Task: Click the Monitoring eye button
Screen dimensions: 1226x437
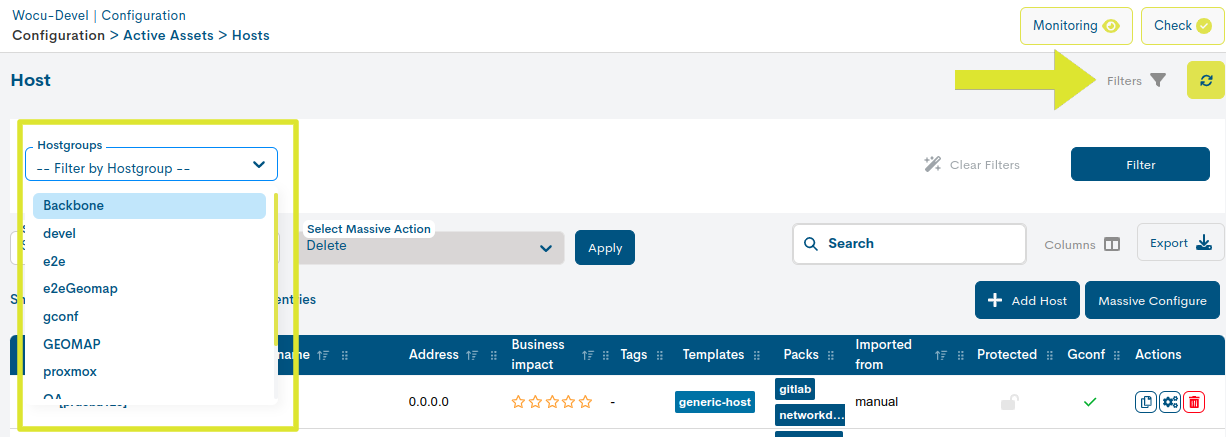Action: click(1076, 26)
